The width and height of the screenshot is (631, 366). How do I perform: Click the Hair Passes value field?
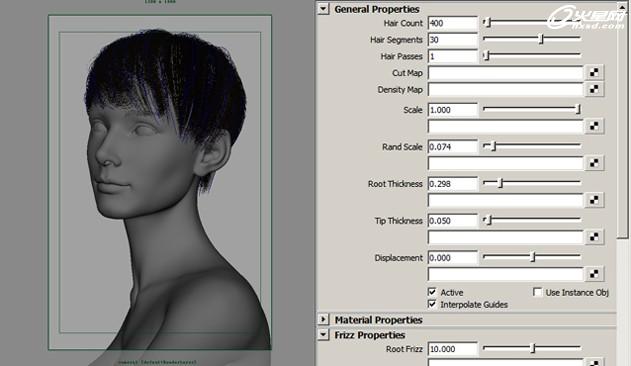453,56
